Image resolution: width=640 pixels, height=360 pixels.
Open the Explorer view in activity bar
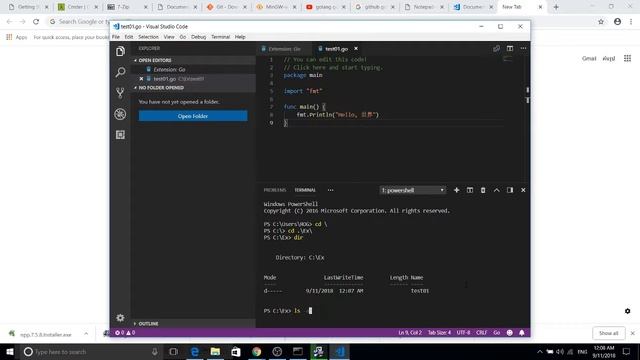[120, 51]
